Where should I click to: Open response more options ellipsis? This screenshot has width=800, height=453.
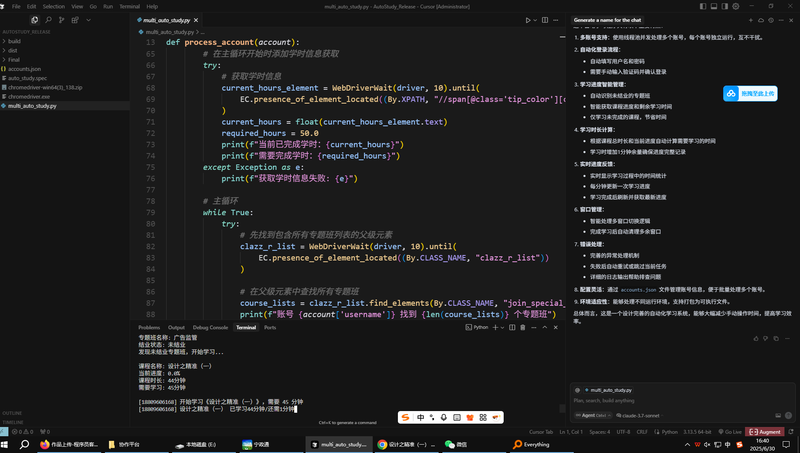point(787,338)
